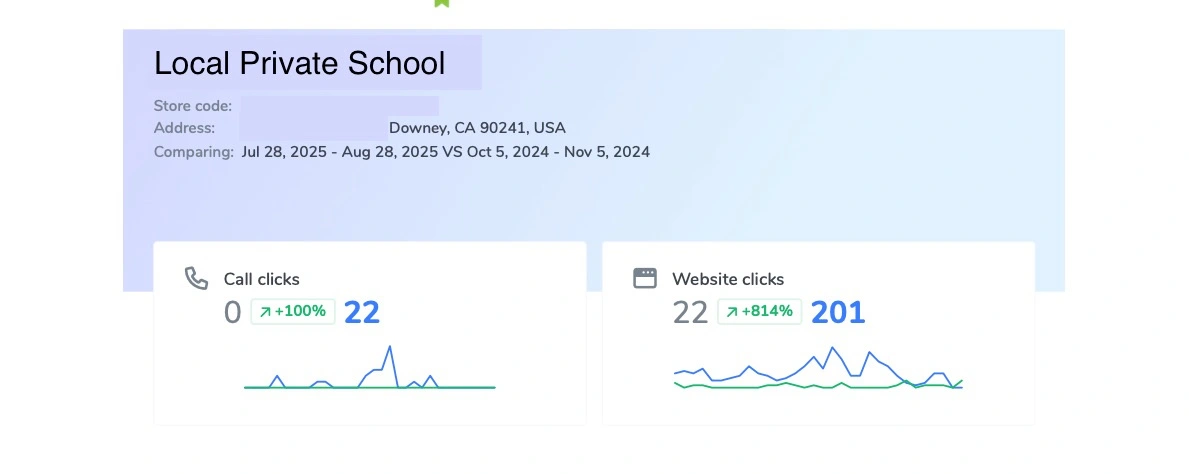
Task: Click the gray previous website clicks value 22
Action: coord(690,312)
